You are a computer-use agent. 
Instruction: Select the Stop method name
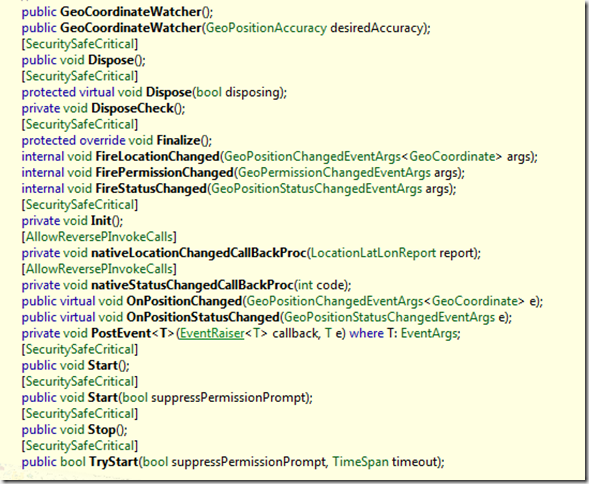click(102, 430)
